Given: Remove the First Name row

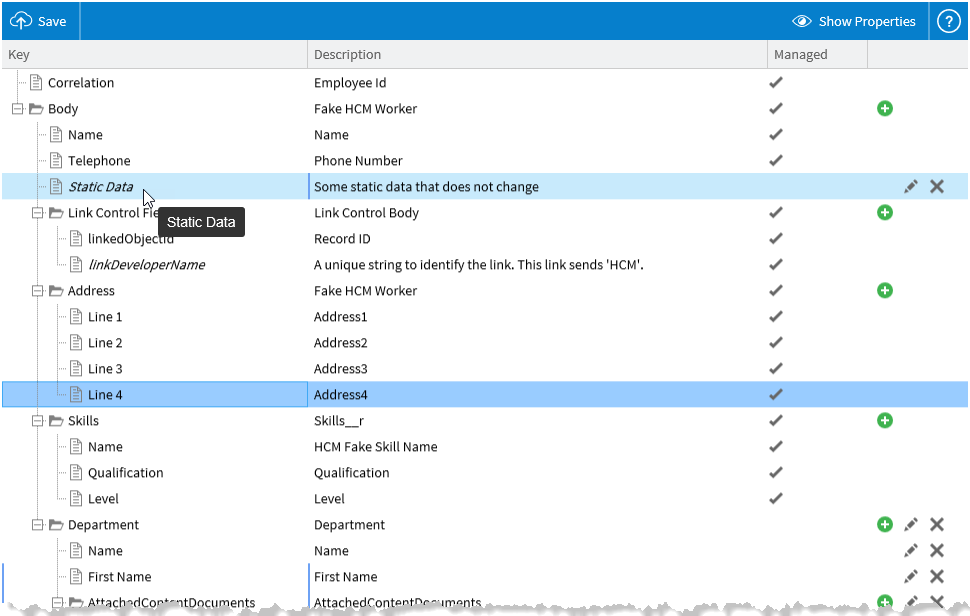Looking at the screenshot, I should coord(937,577).
